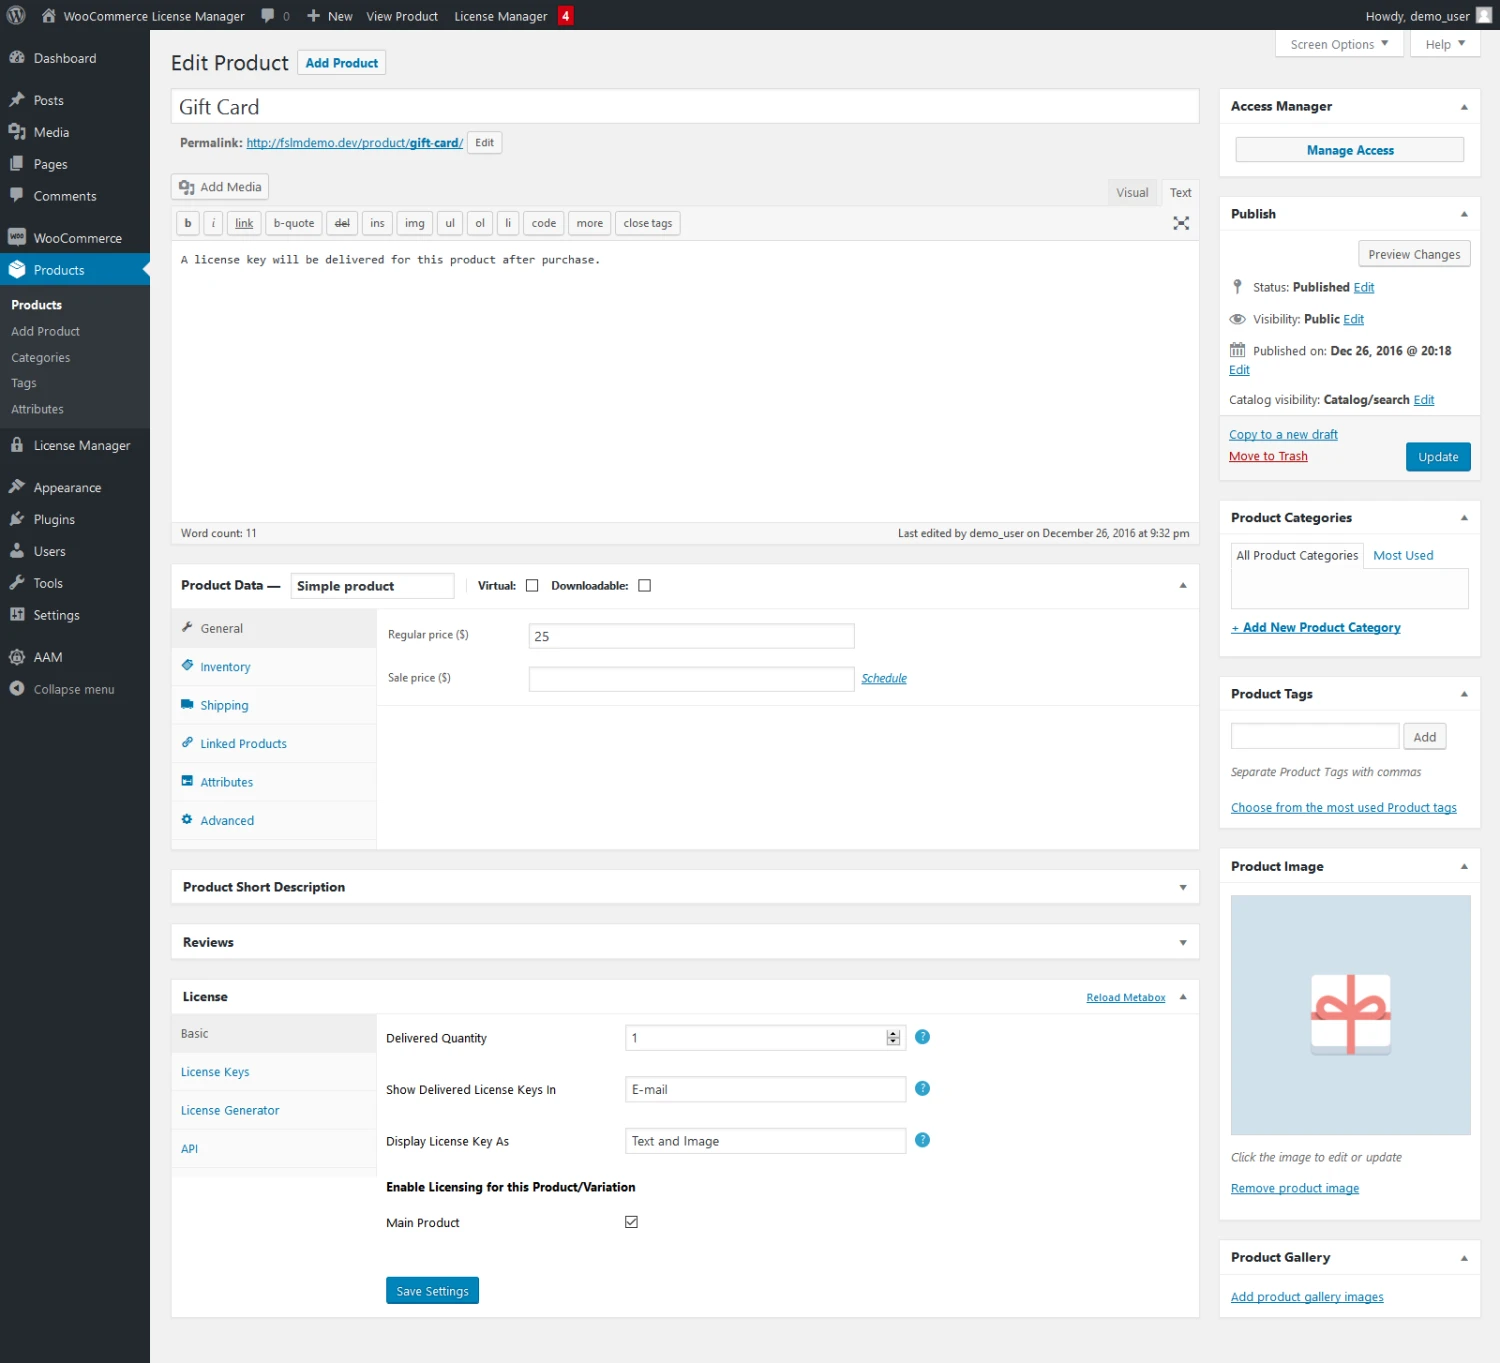This screenshot has width=1500, height=1363.
Task: Click the gift card product image thumbnail
Action: [x=1350, y=1015]
